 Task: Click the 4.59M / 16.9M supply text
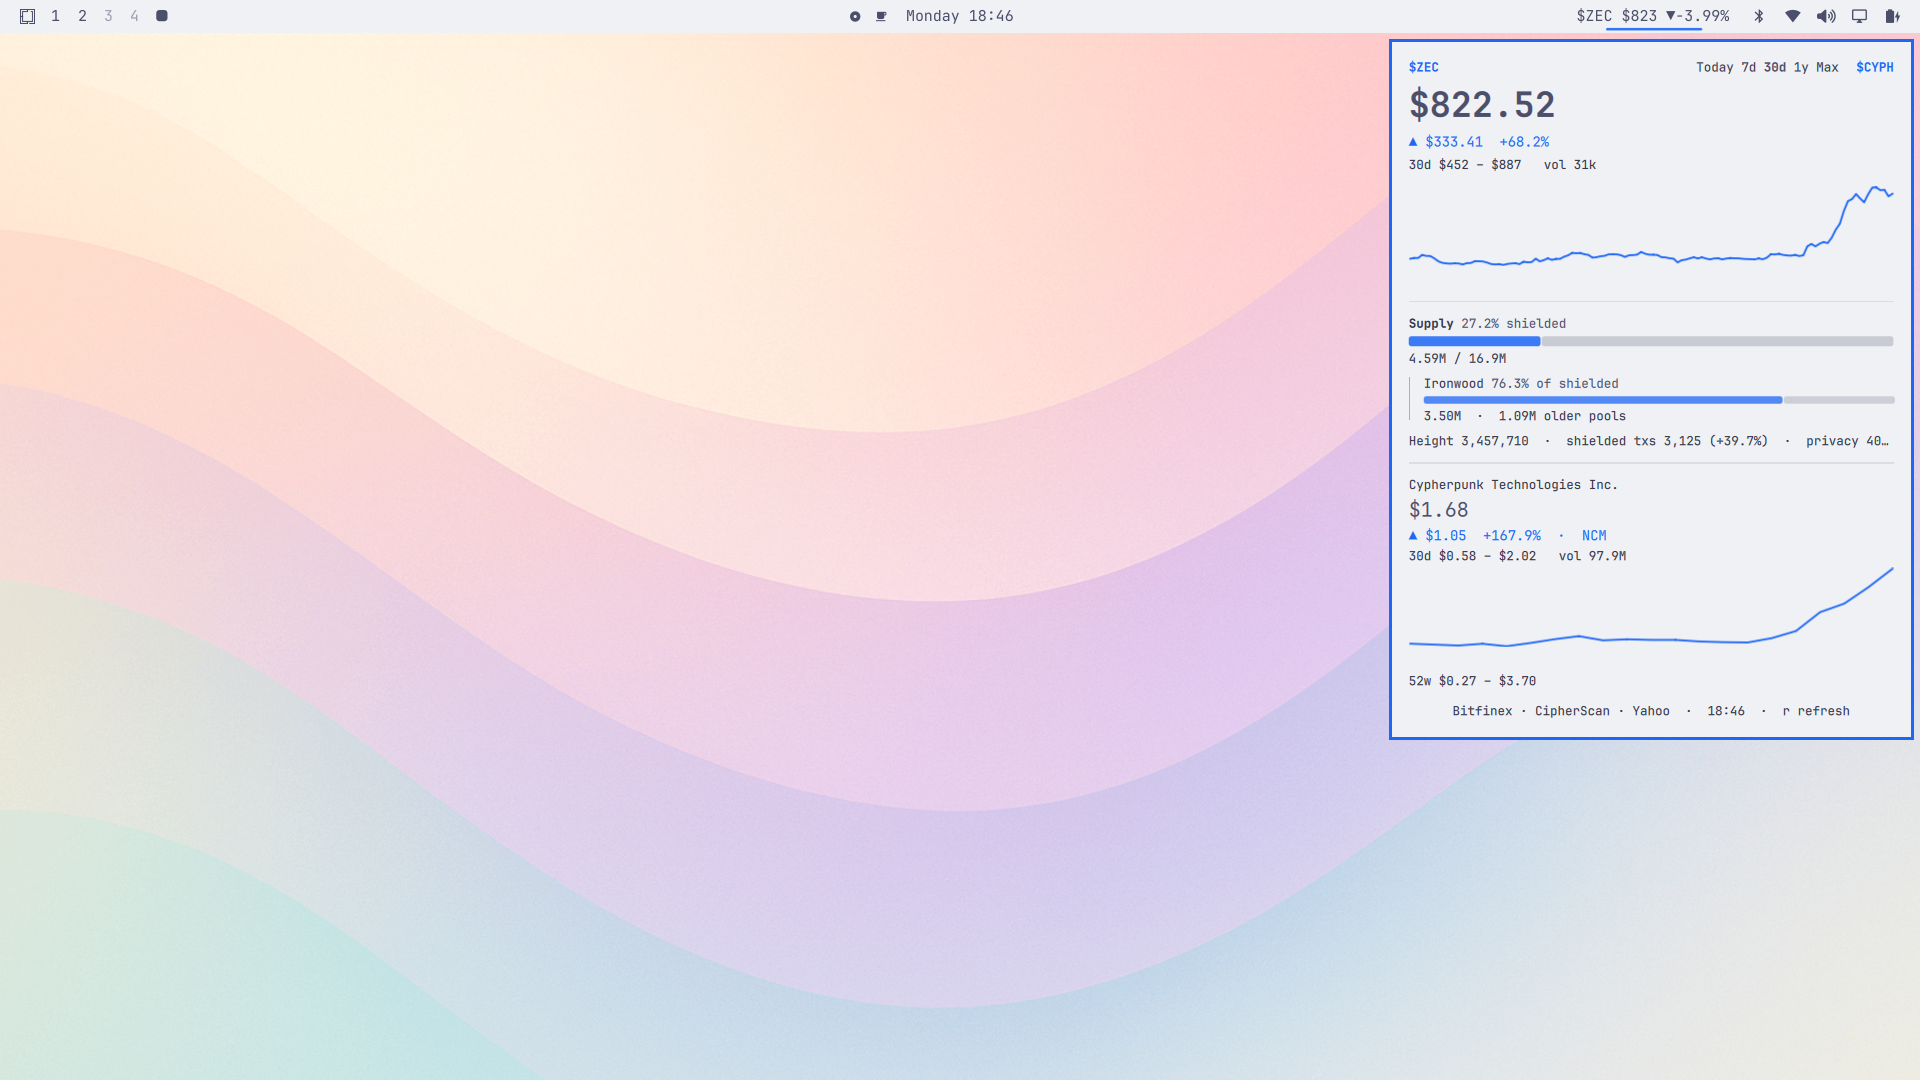pyautogui.click(x=1457, y=358)
